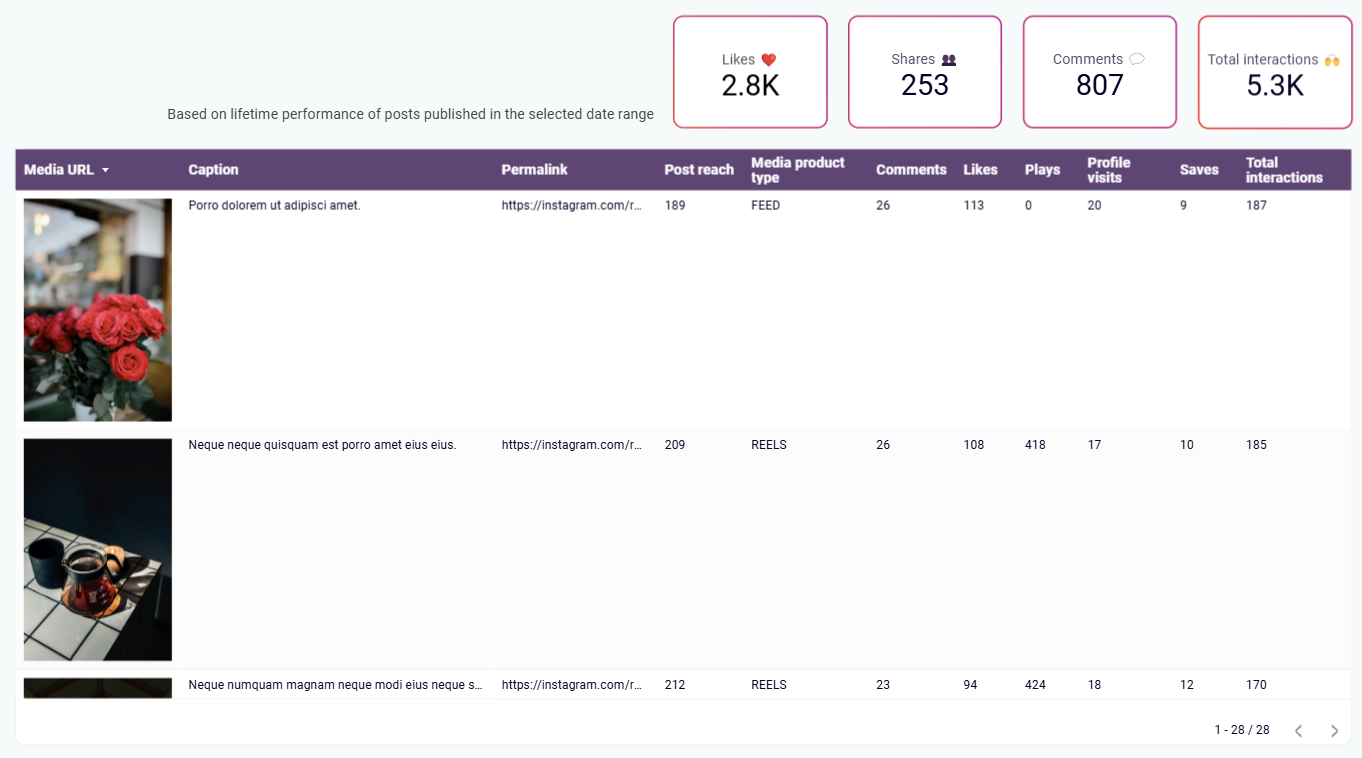This screenshot has height=758, width=1362.
Task: Select the Shares scorecard showing 253
Action: coord(925,72)
